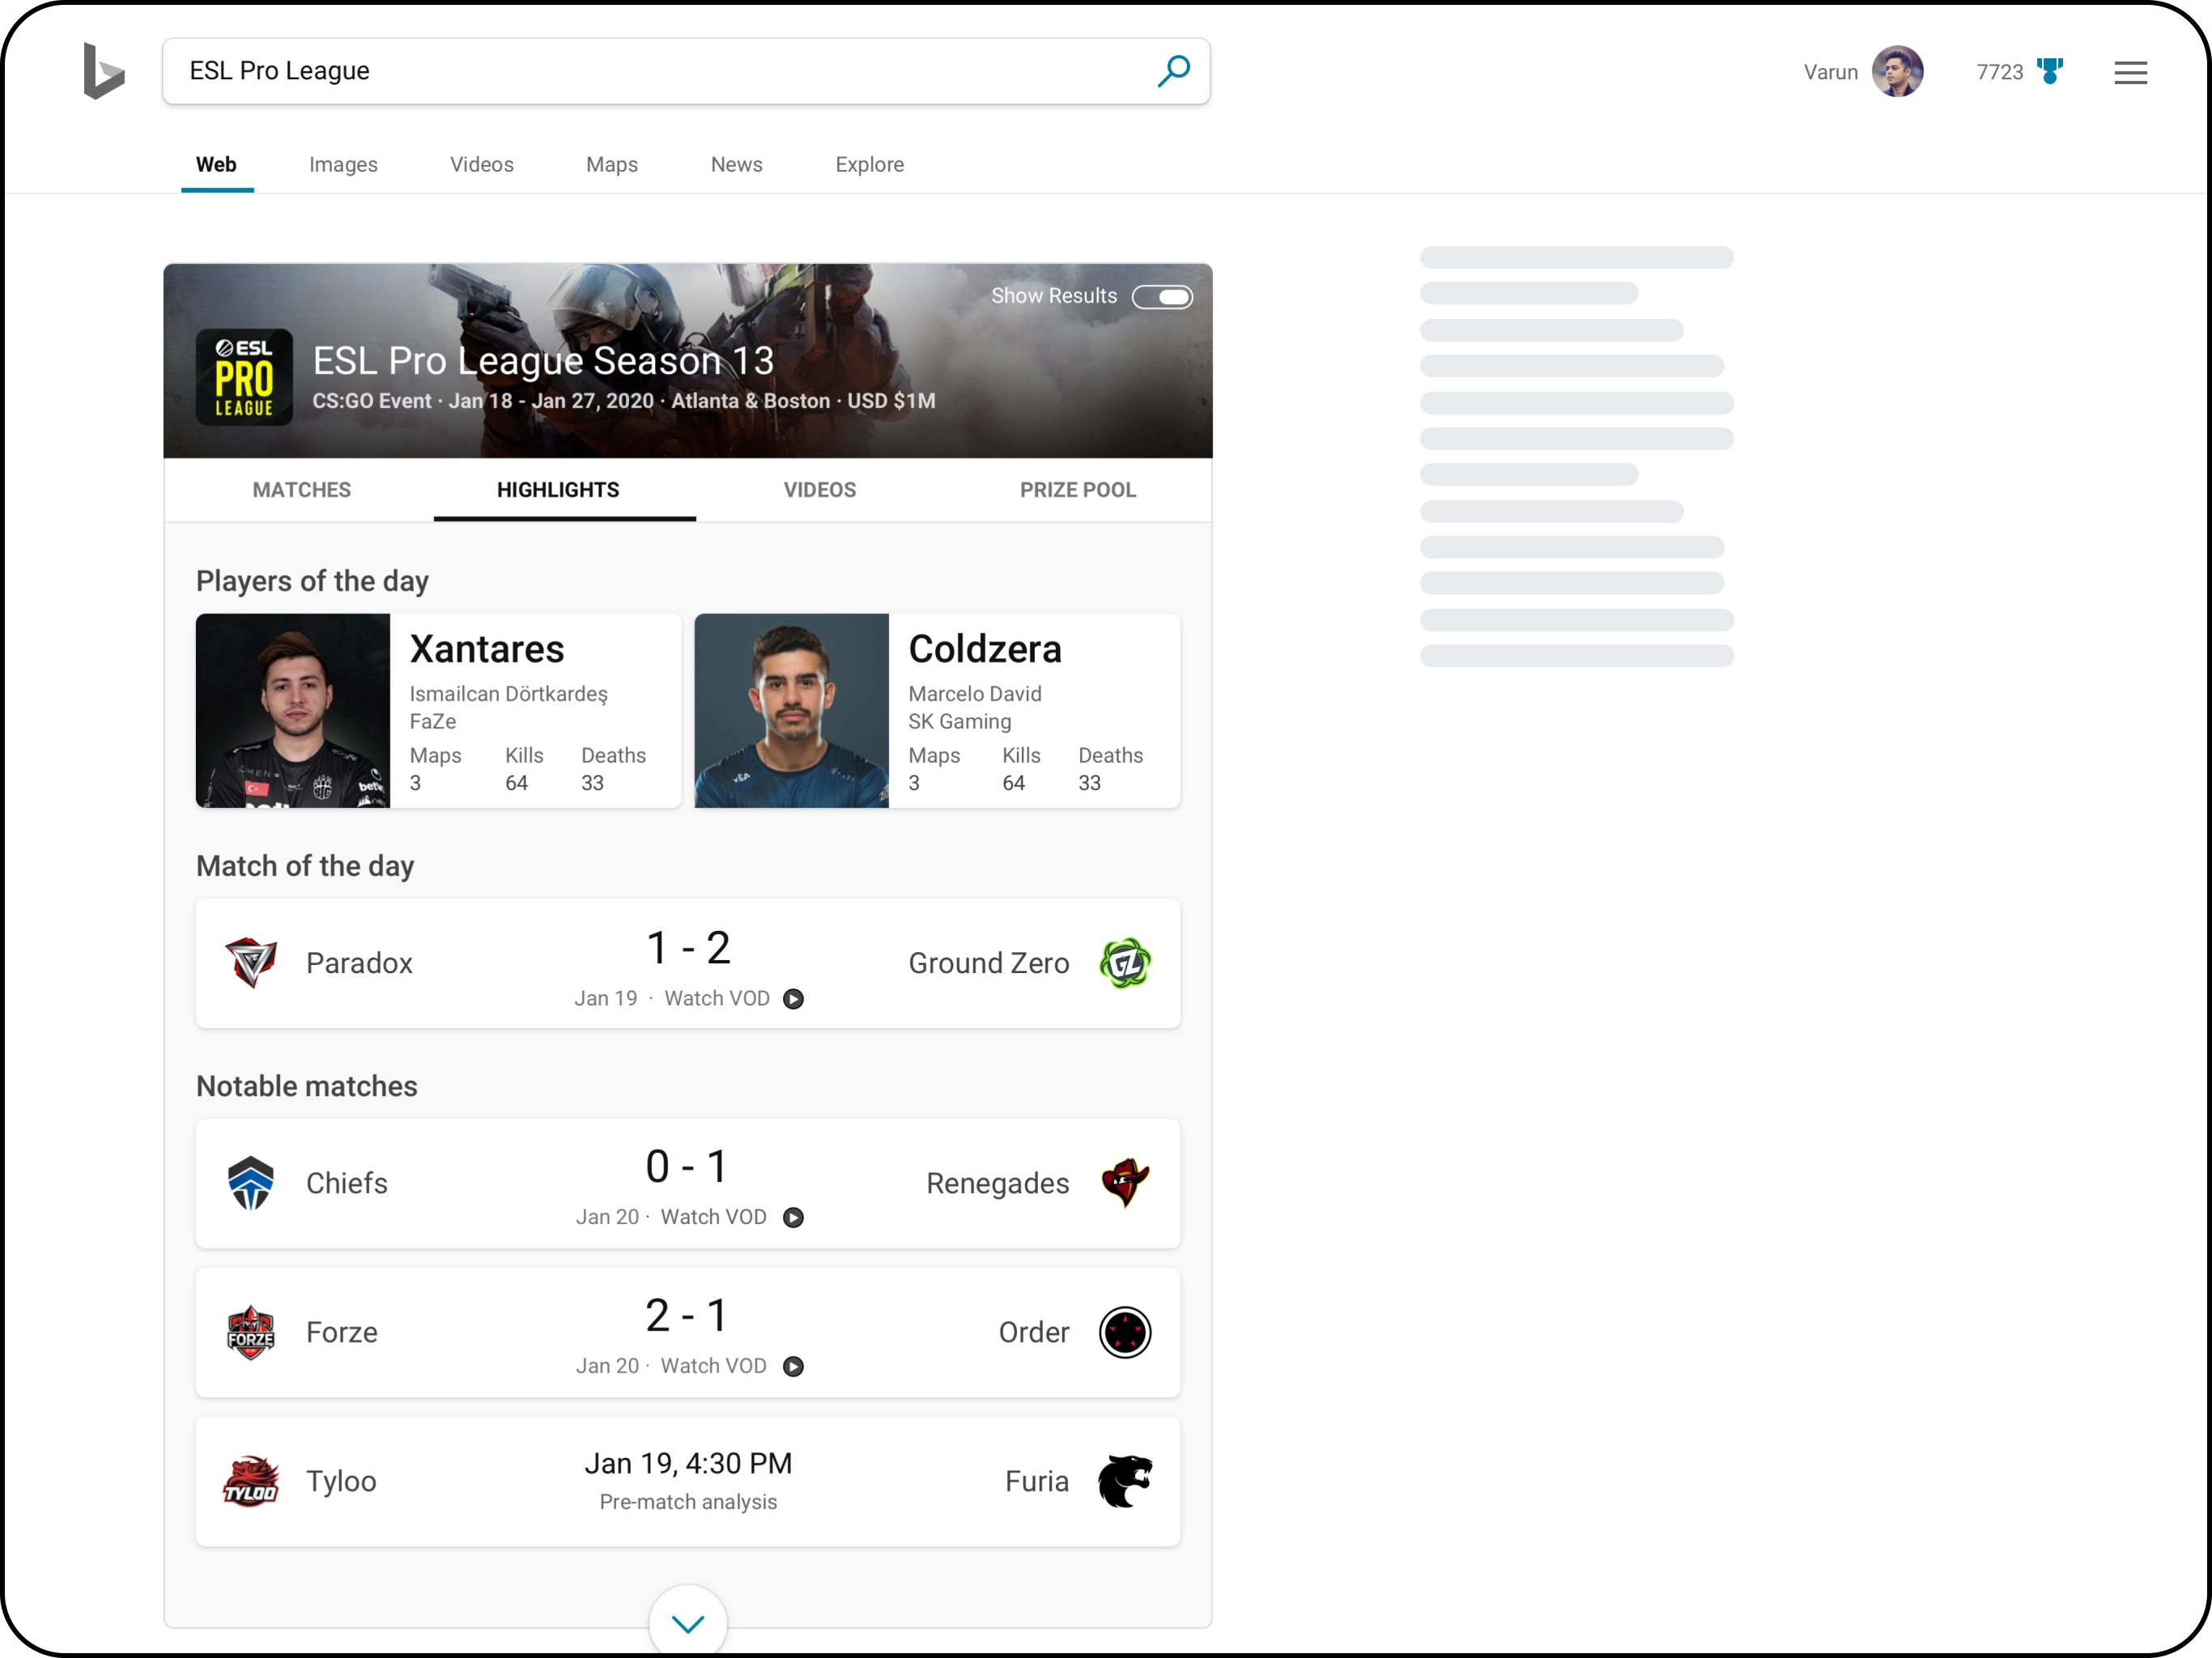The height and width of the screenshot is (1658, 2212).
Task: Select the Images tab
Action: tap(343, 164)
